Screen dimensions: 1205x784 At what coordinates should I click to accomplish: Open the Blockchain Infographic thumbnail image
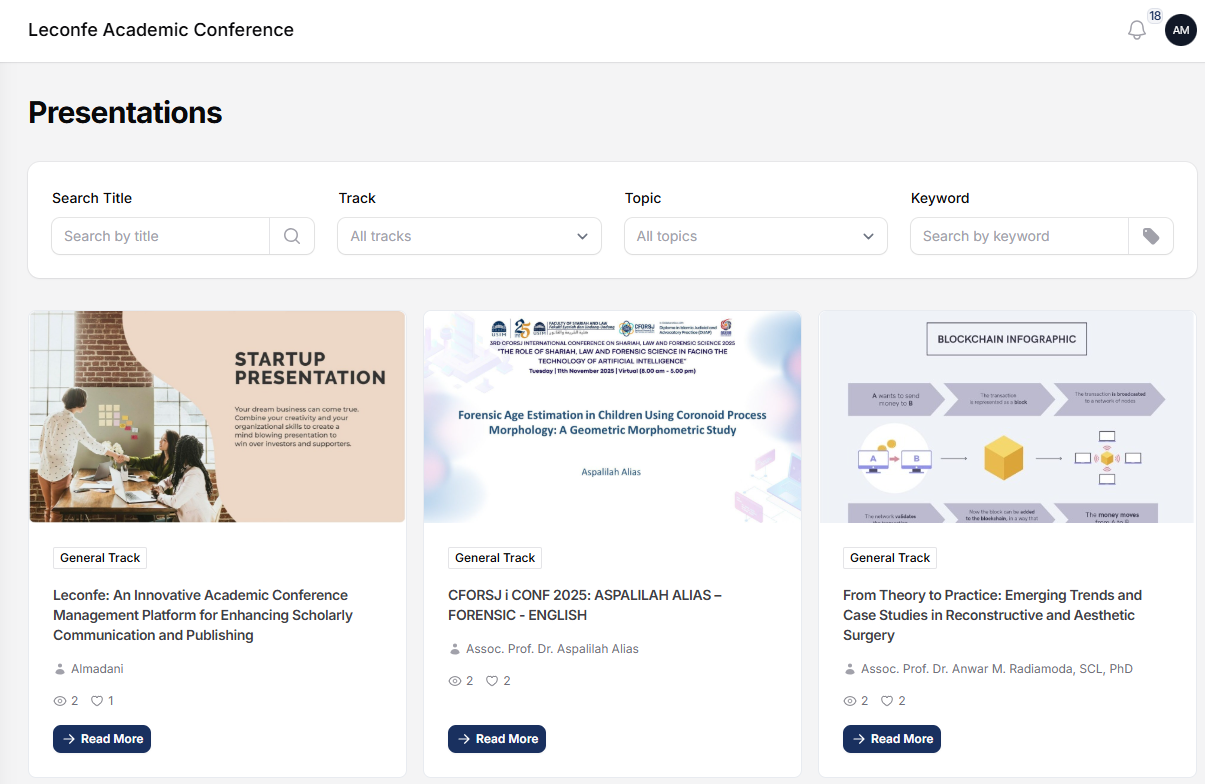(1006, 416)
